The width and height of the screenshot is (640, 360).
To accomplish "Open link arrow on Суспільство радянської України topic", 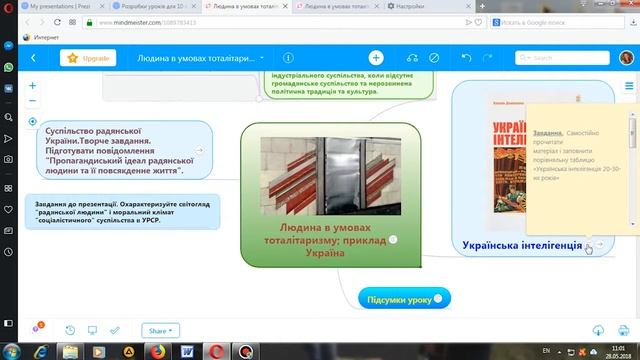I will pos(199,151).
